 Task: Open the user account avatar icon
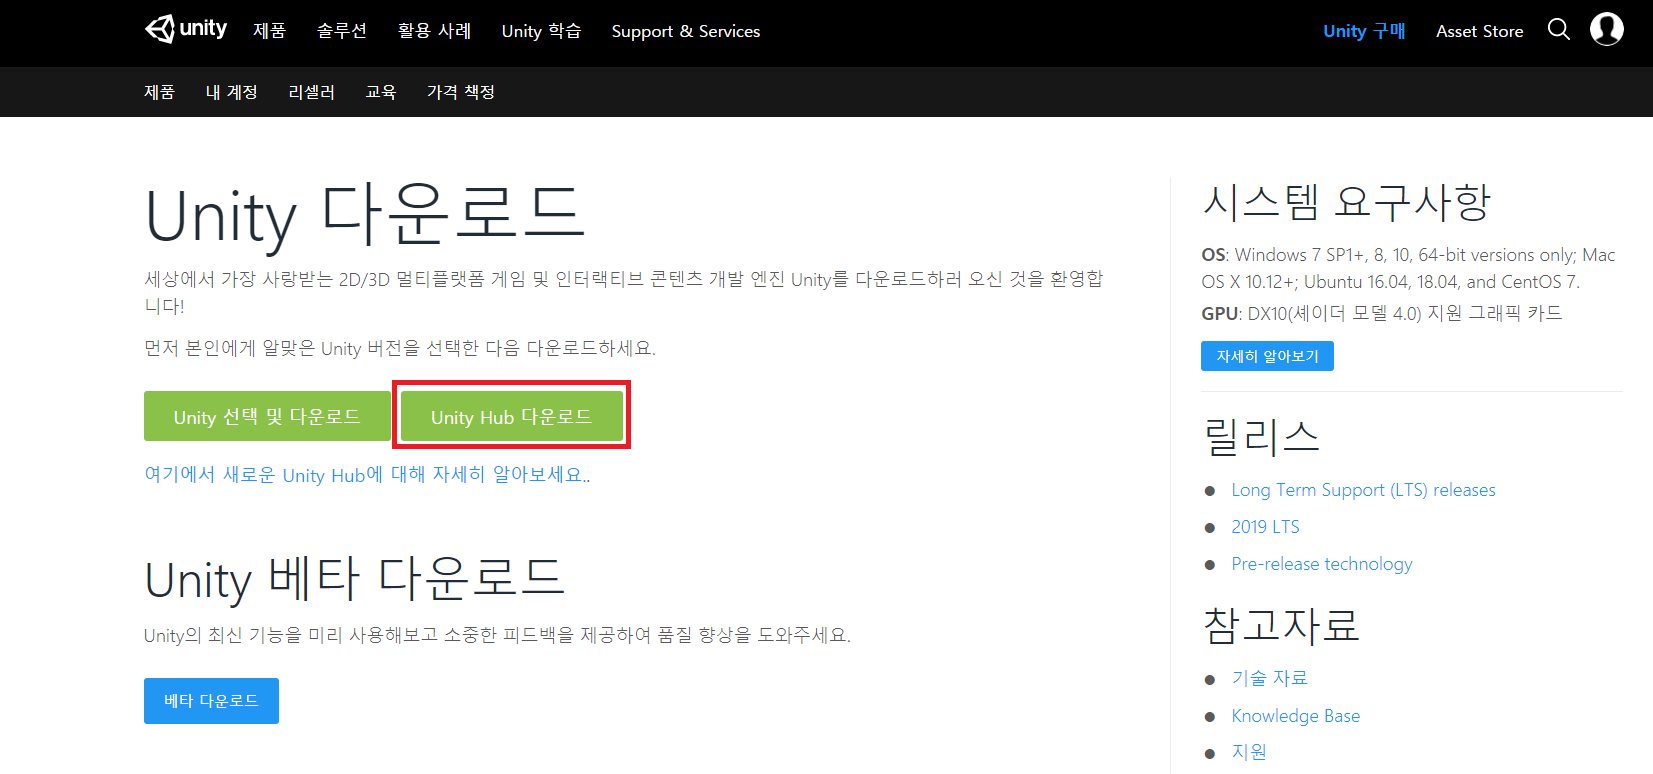pyautogui.click(x=1607, y=29)
